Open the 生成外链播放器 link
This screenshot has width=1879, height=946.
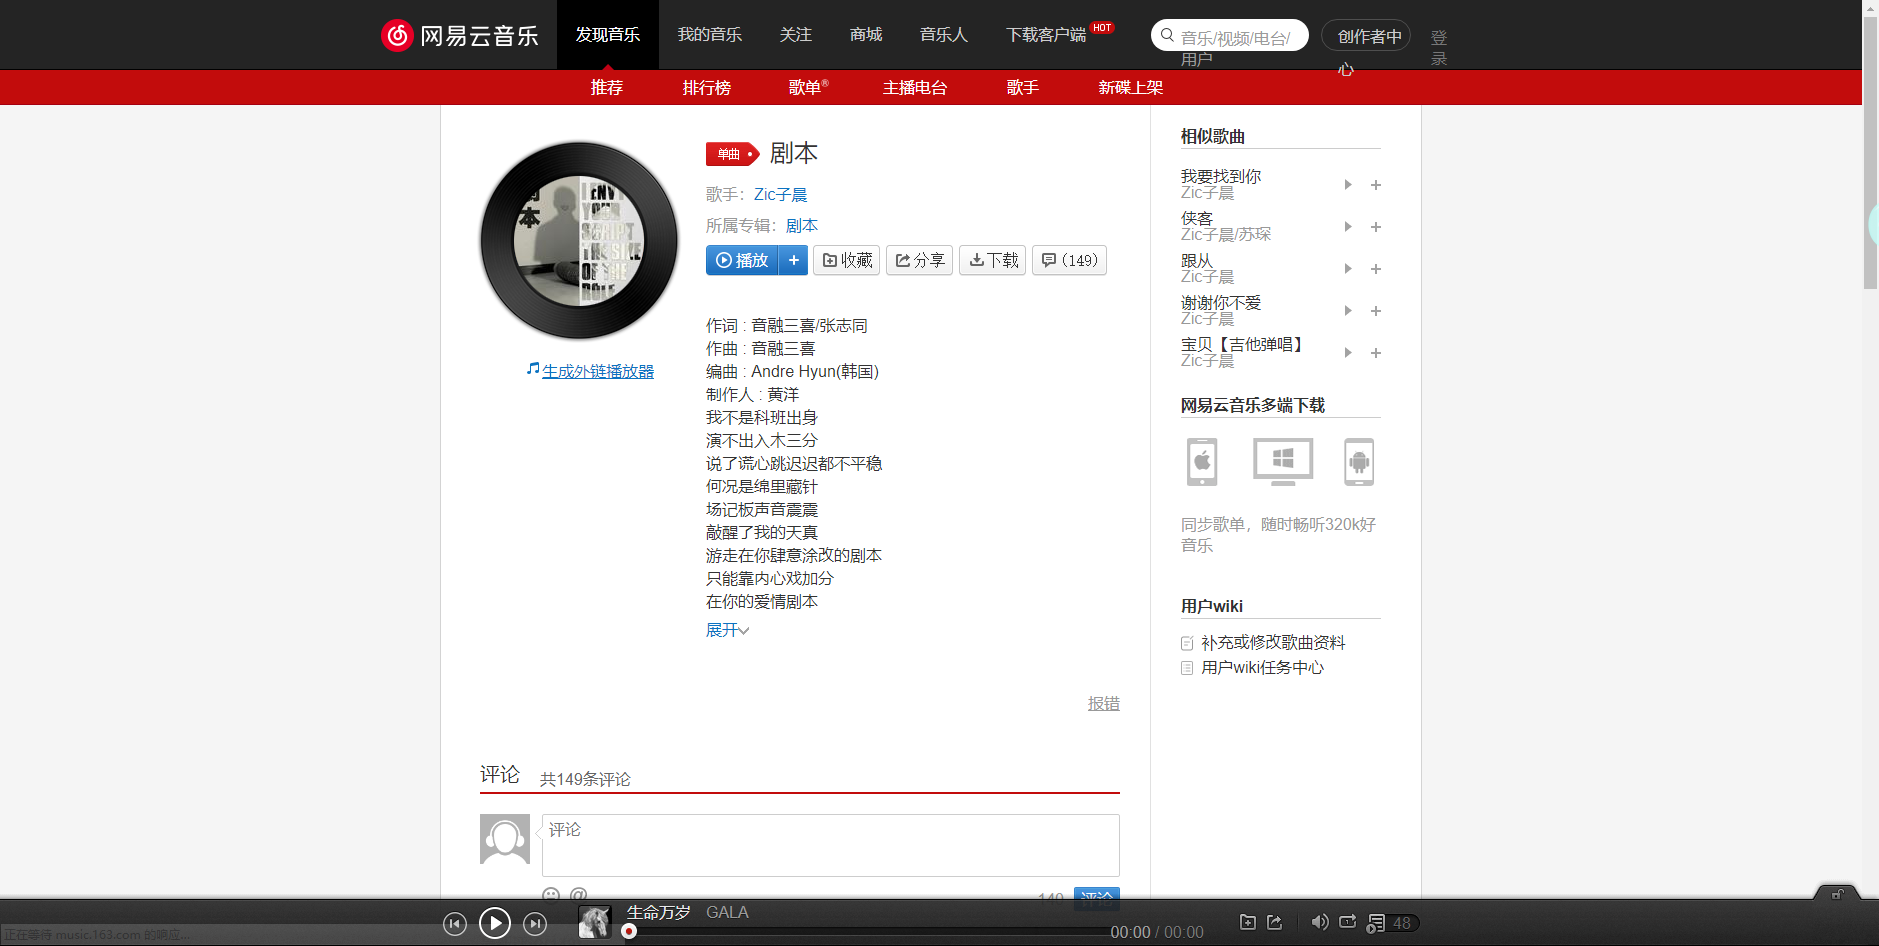(x=597, y=370)
